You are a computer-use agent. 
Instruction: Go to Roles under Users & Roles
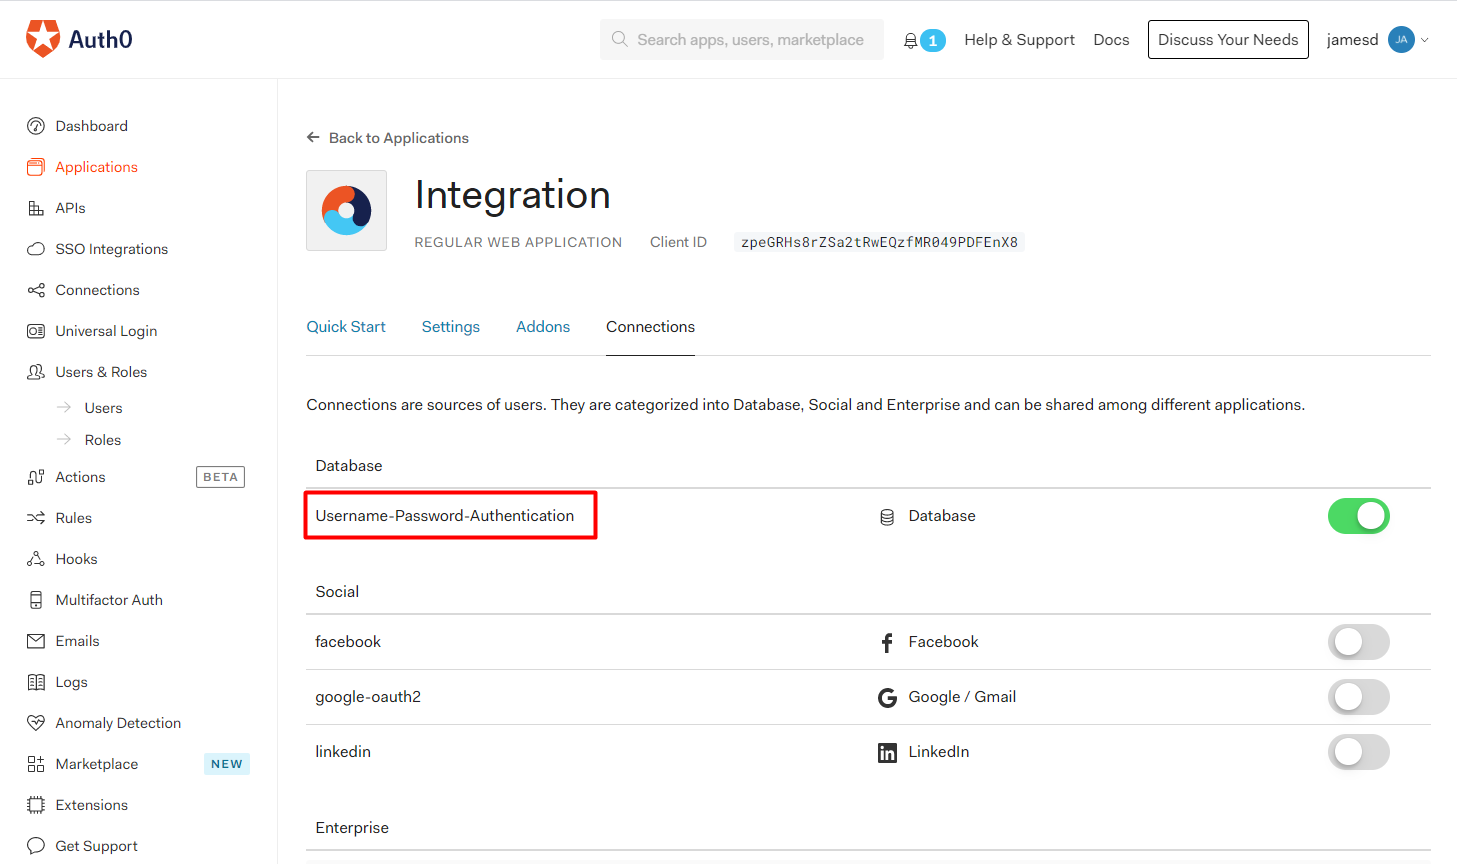103,440
